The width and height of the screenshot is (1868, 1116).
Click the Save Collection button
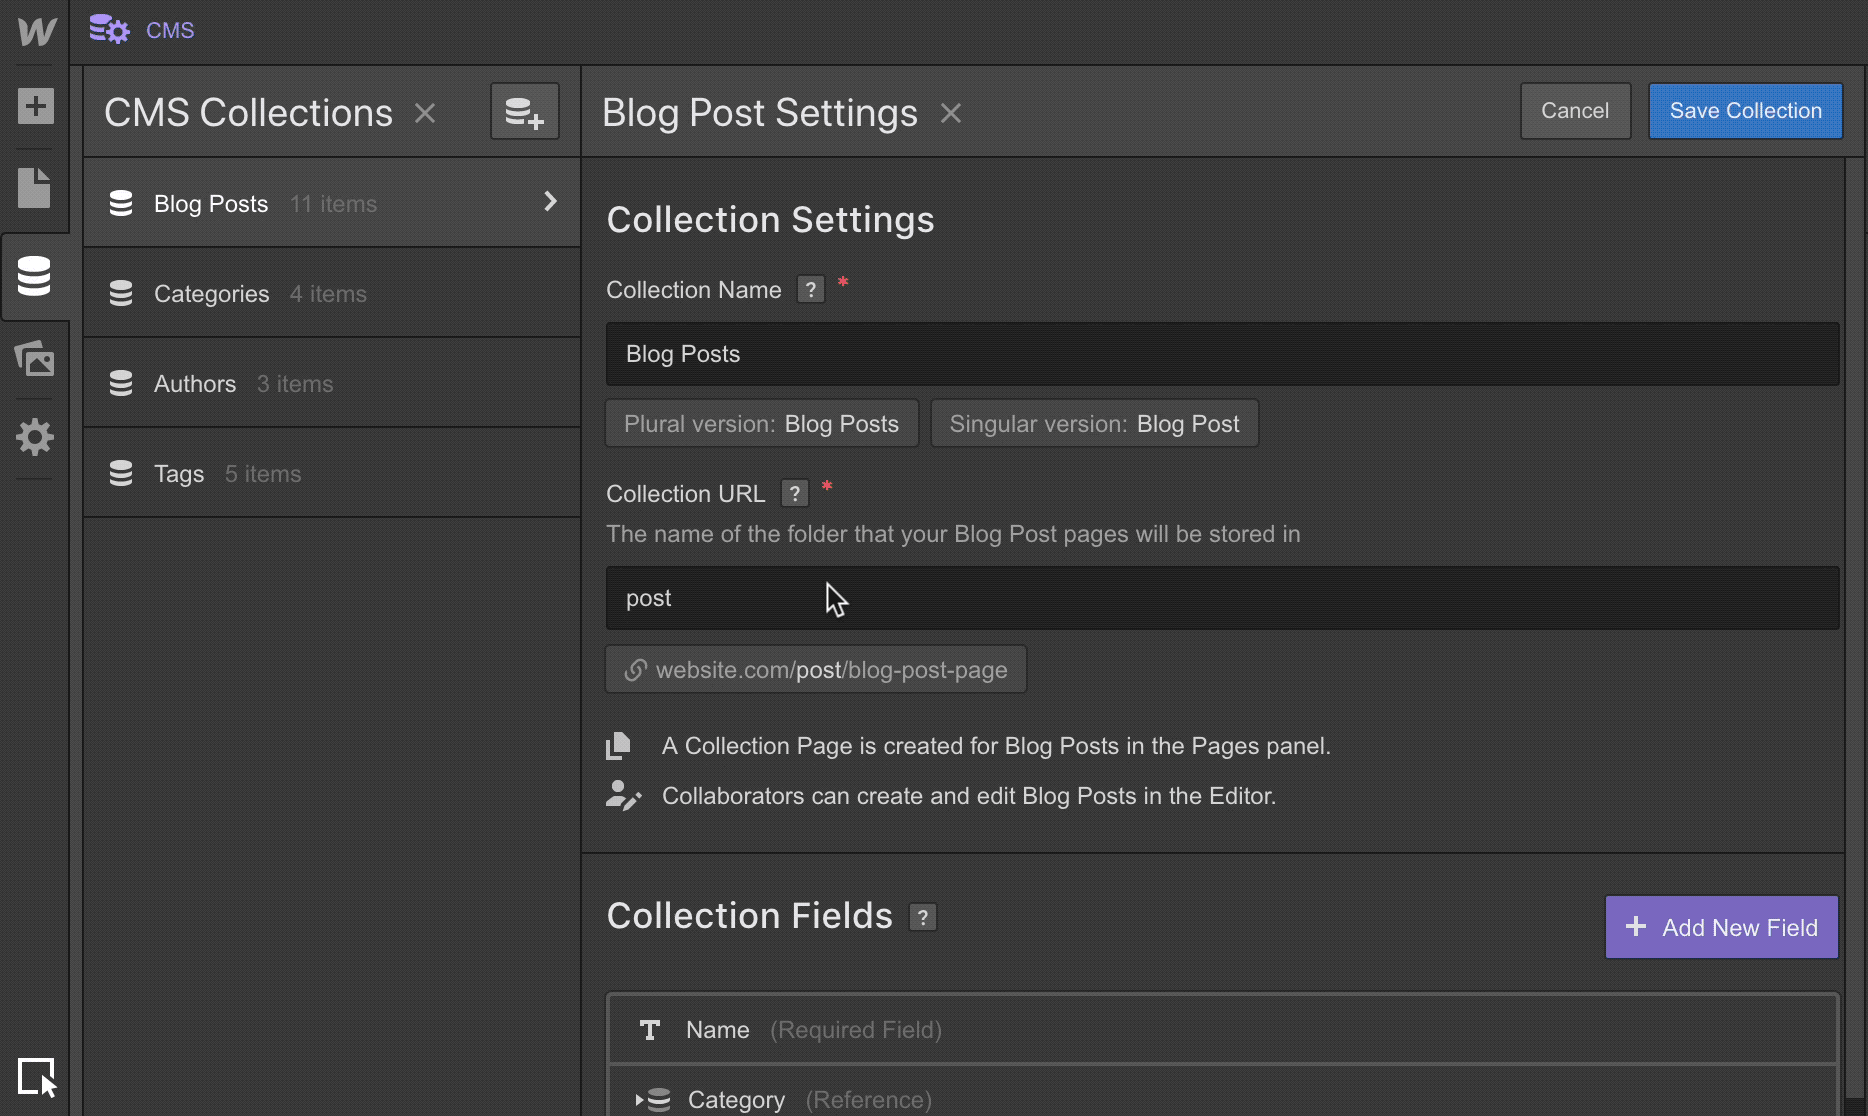(x=1745, y=111)
